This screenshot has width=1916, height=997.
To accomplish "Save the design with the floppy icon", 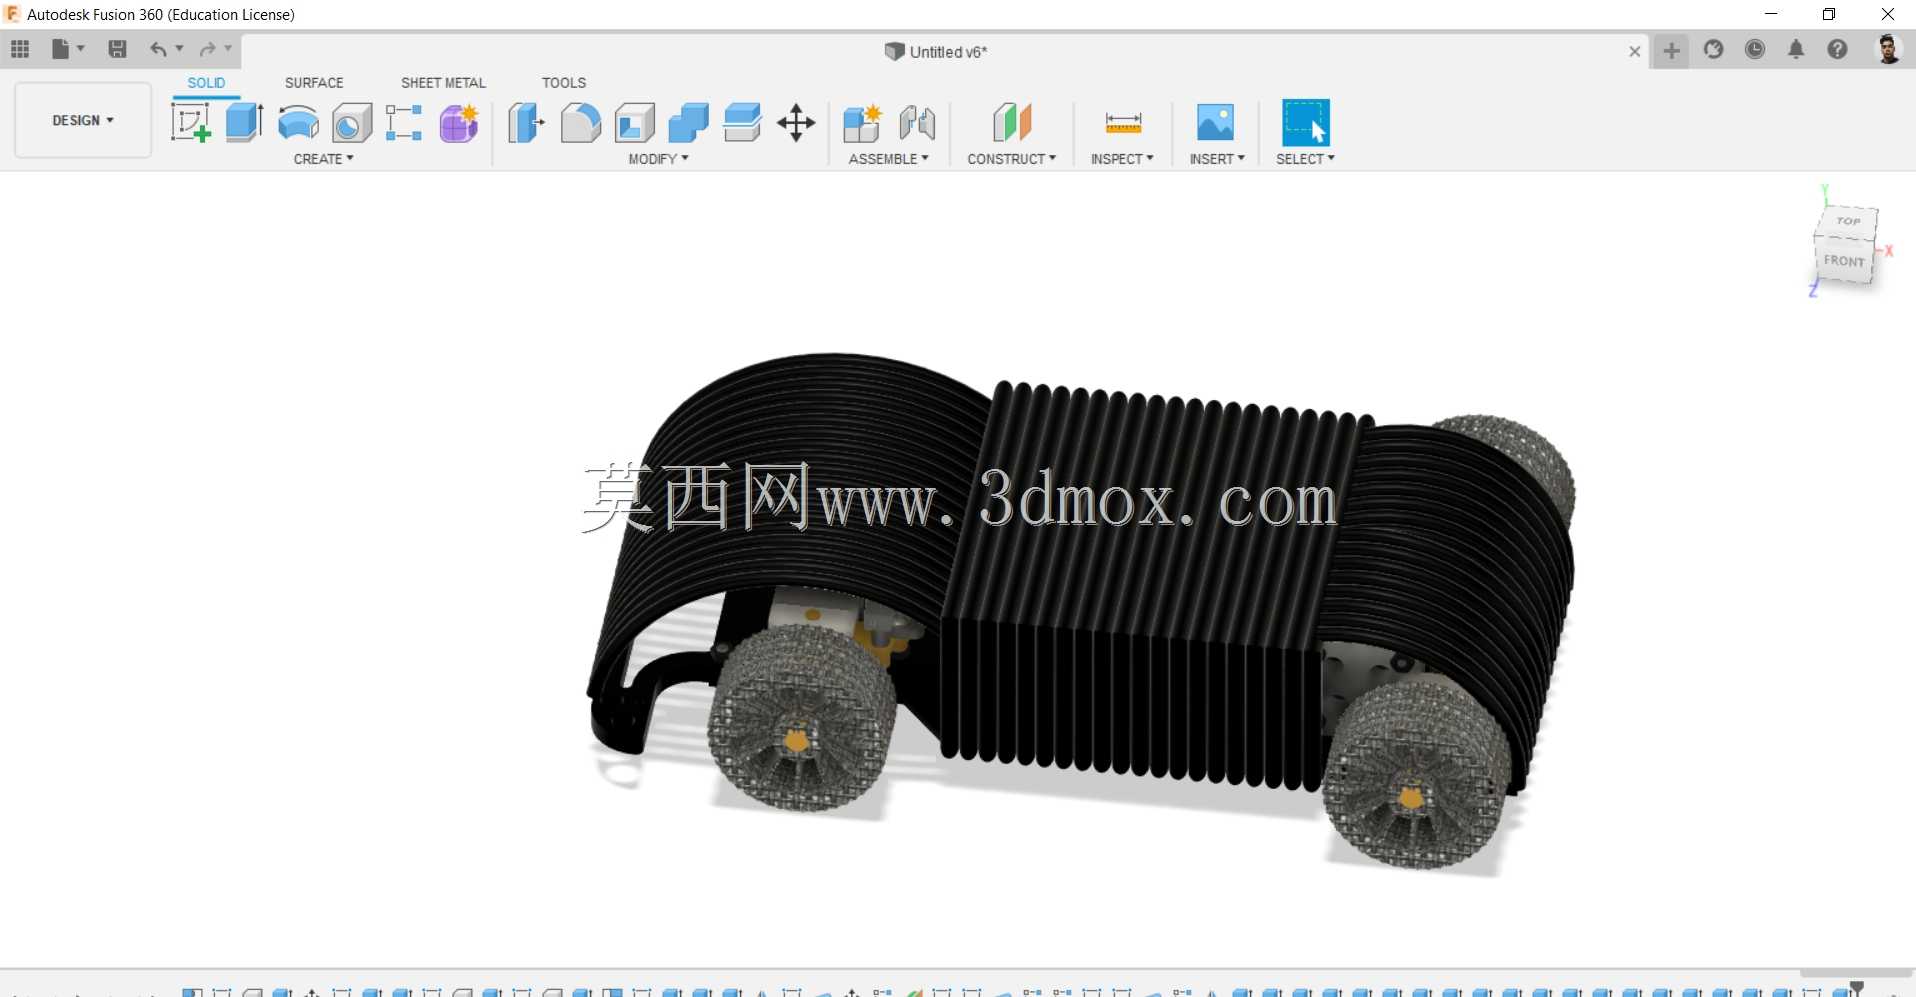I will pyautogui.click(x=117, y=49).
